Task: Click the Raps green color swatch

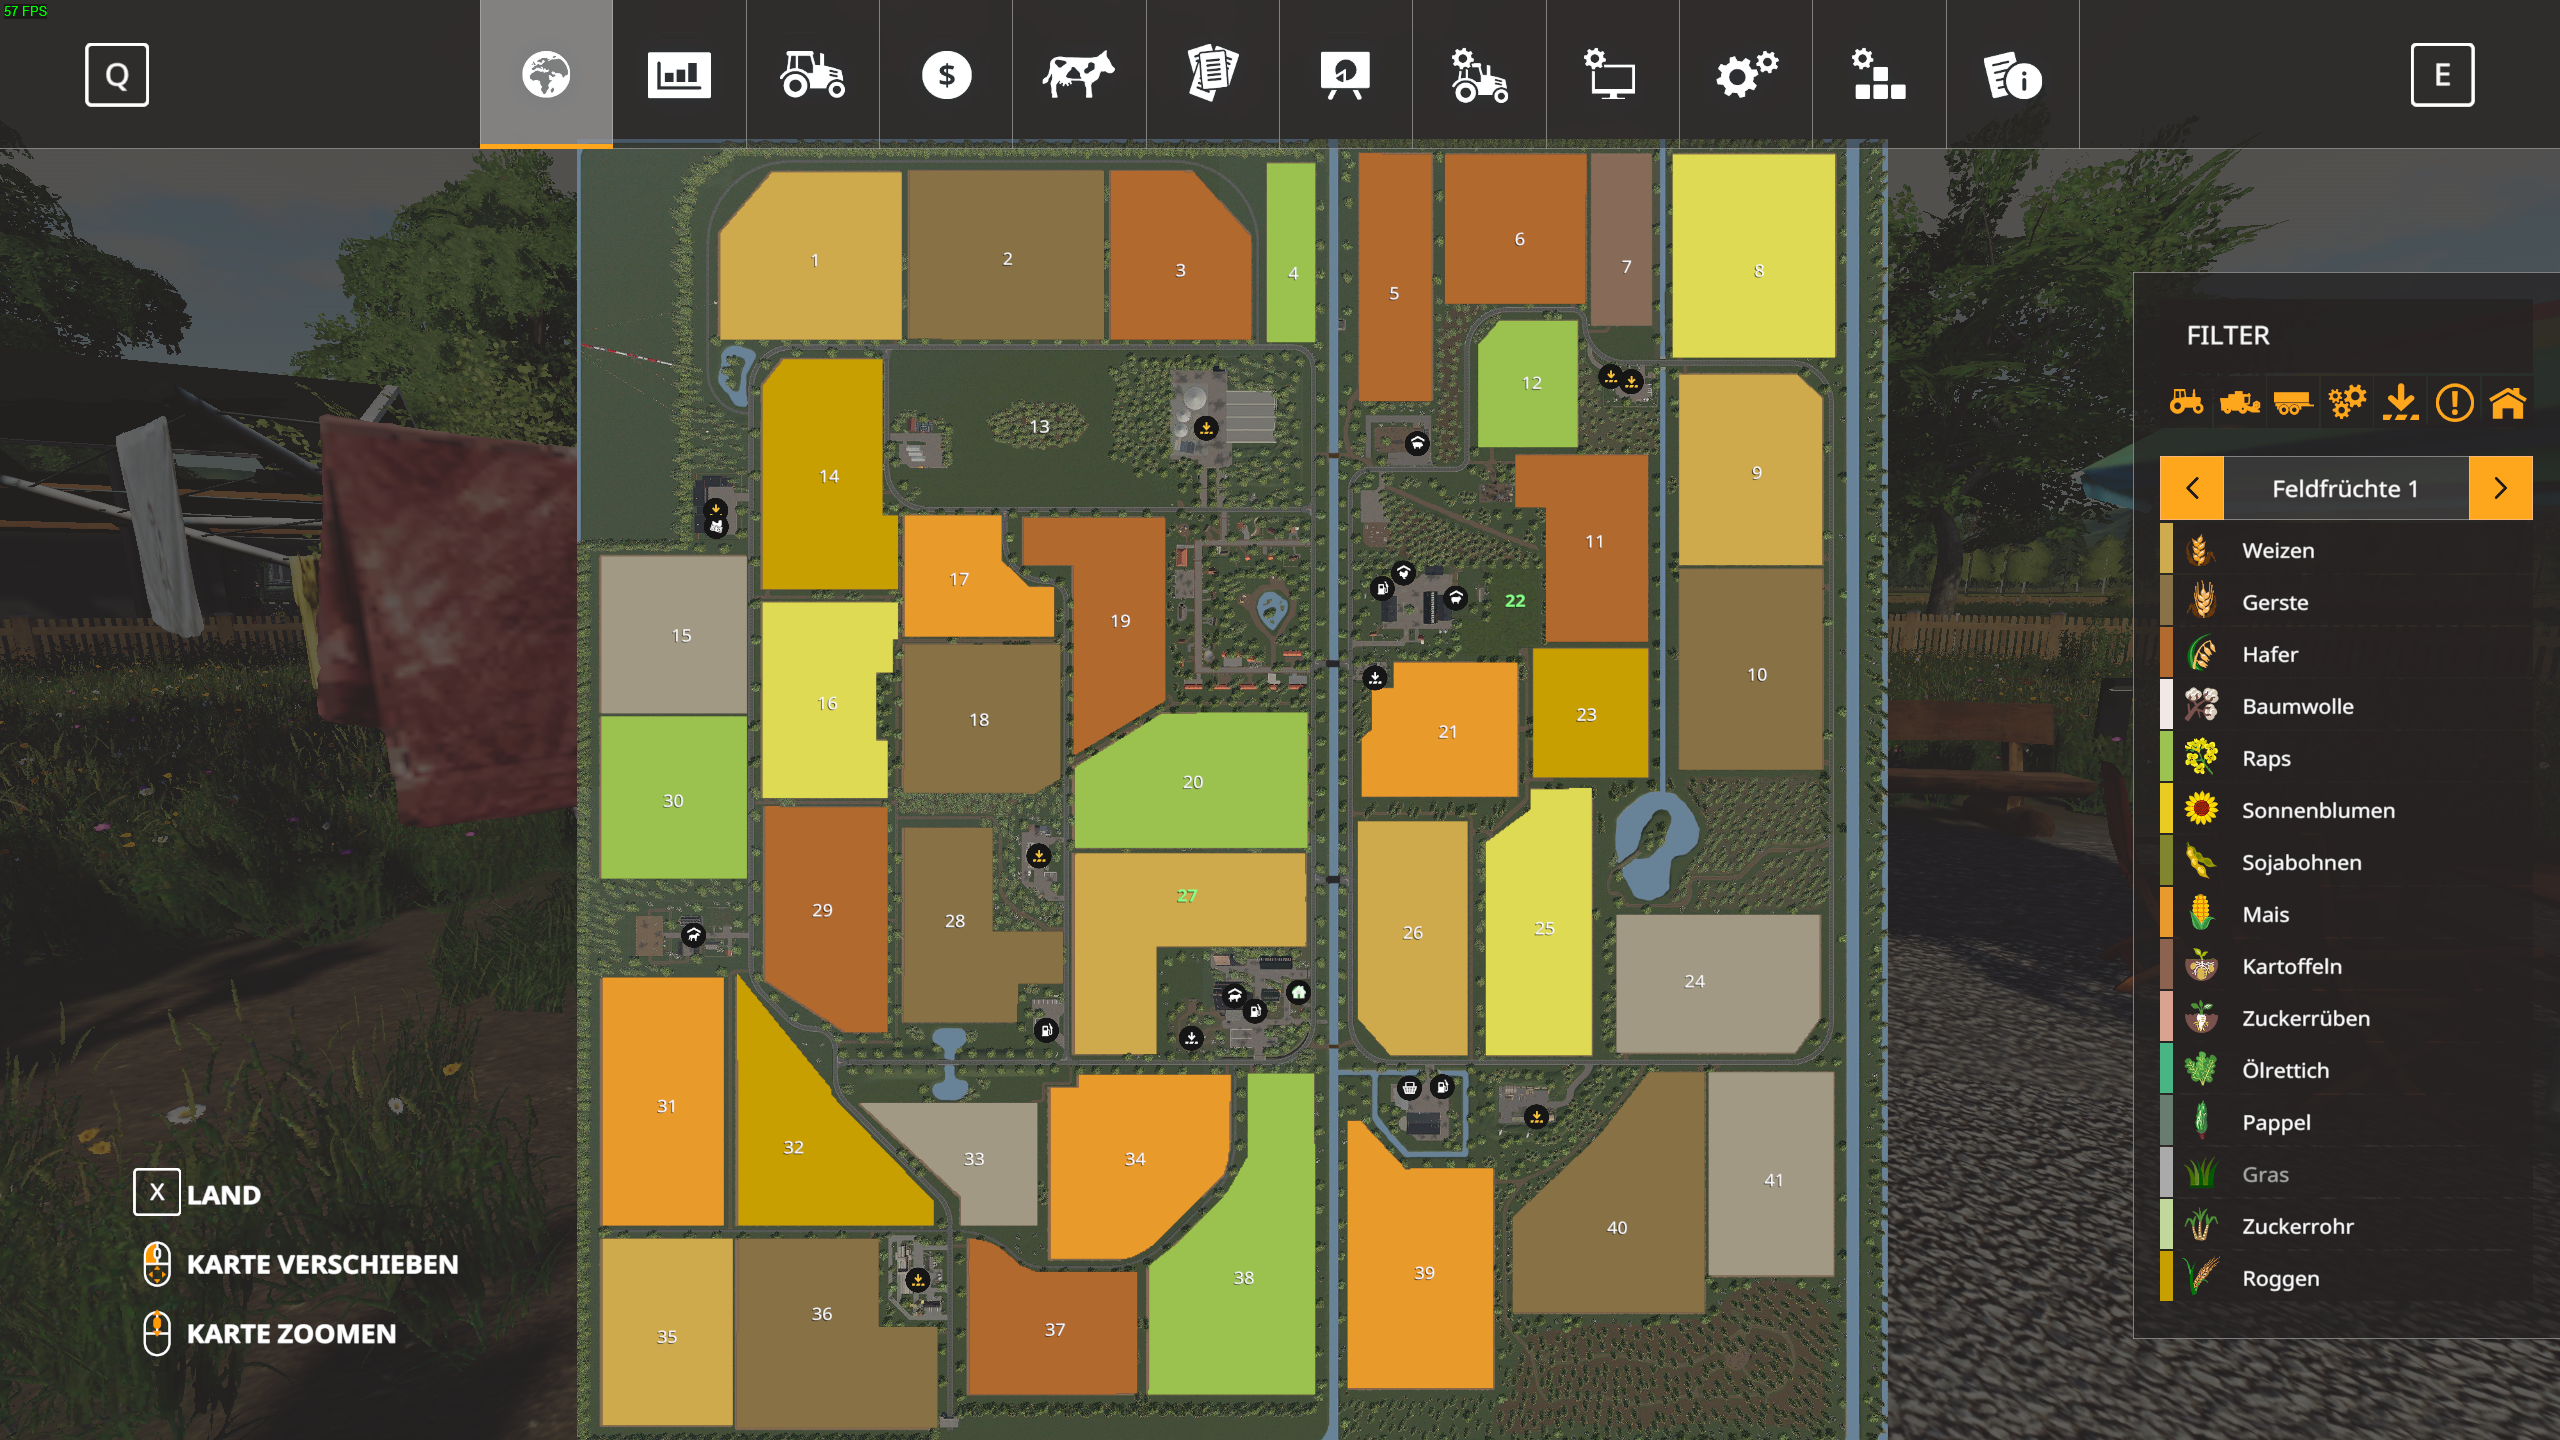Action: click(2166, 758)
